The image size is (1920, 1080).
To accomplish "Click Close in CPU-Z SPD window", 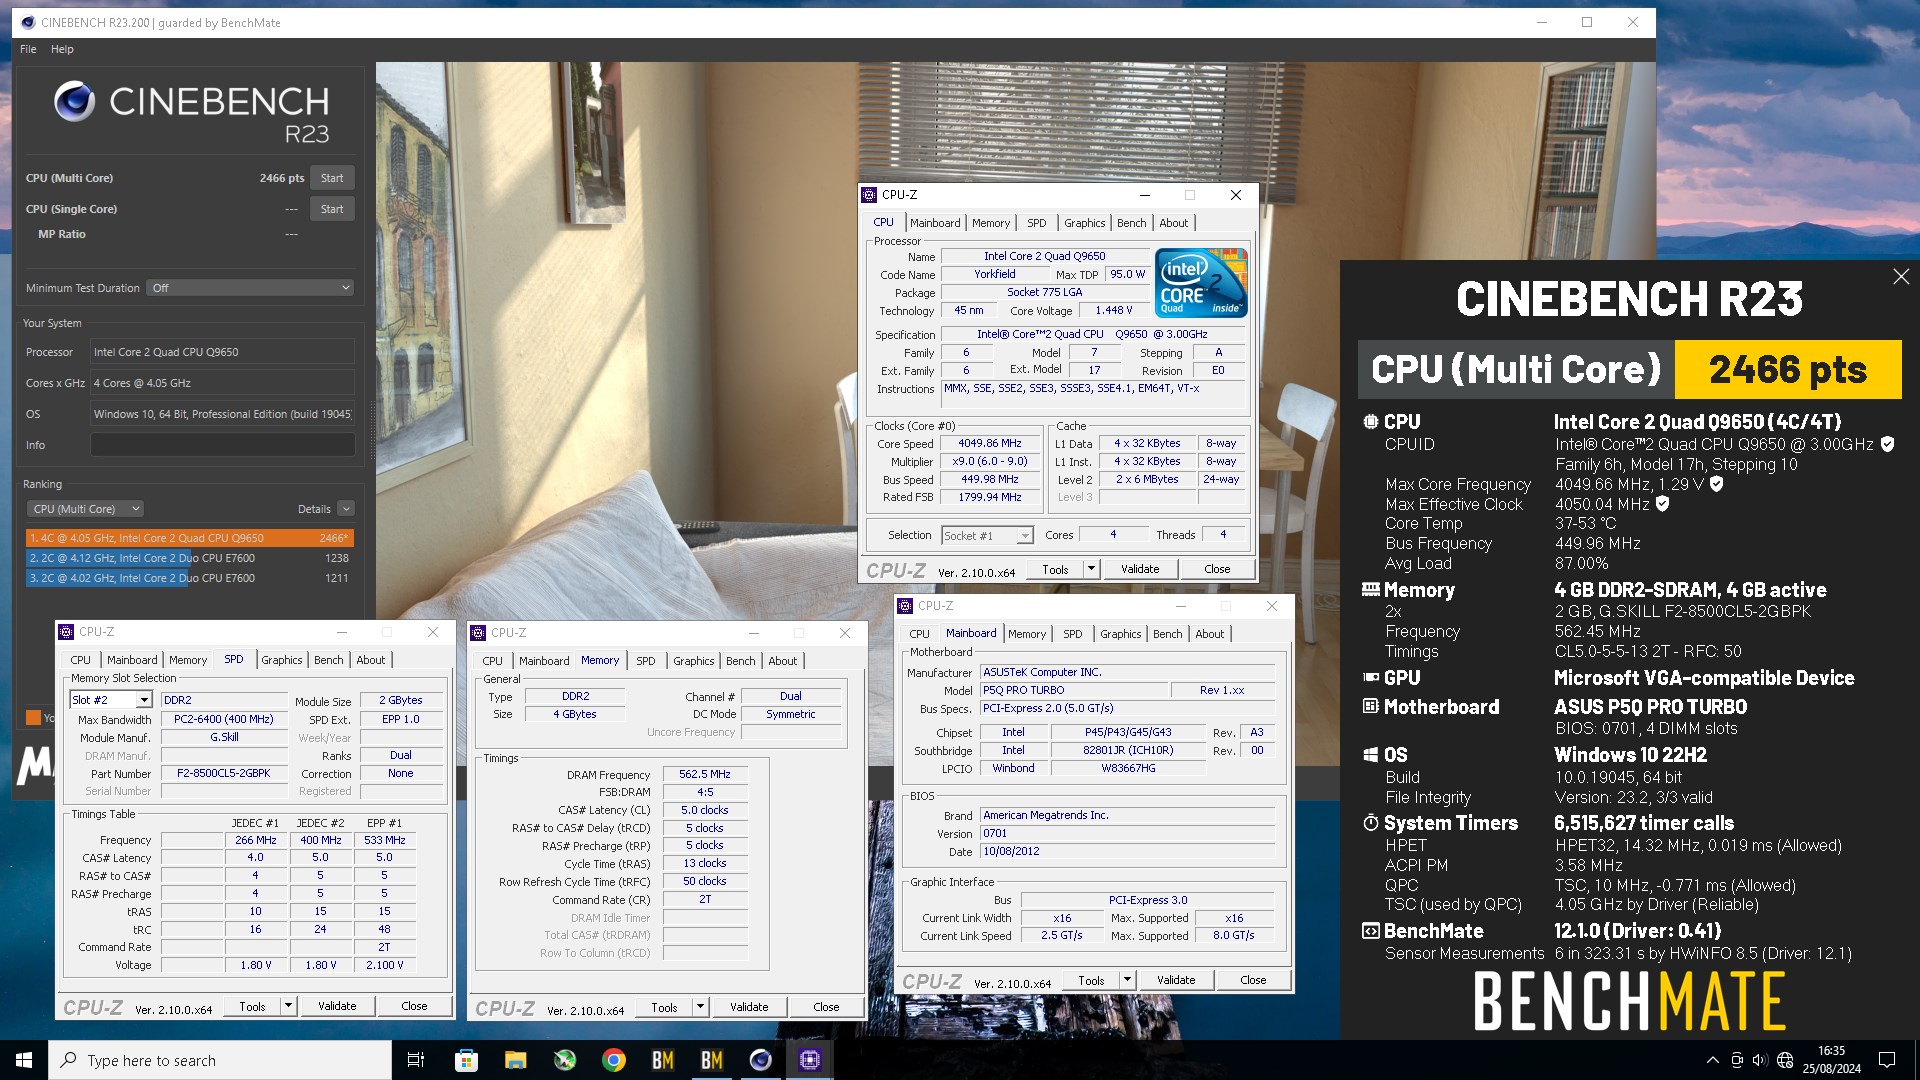I will [414, 1006].
